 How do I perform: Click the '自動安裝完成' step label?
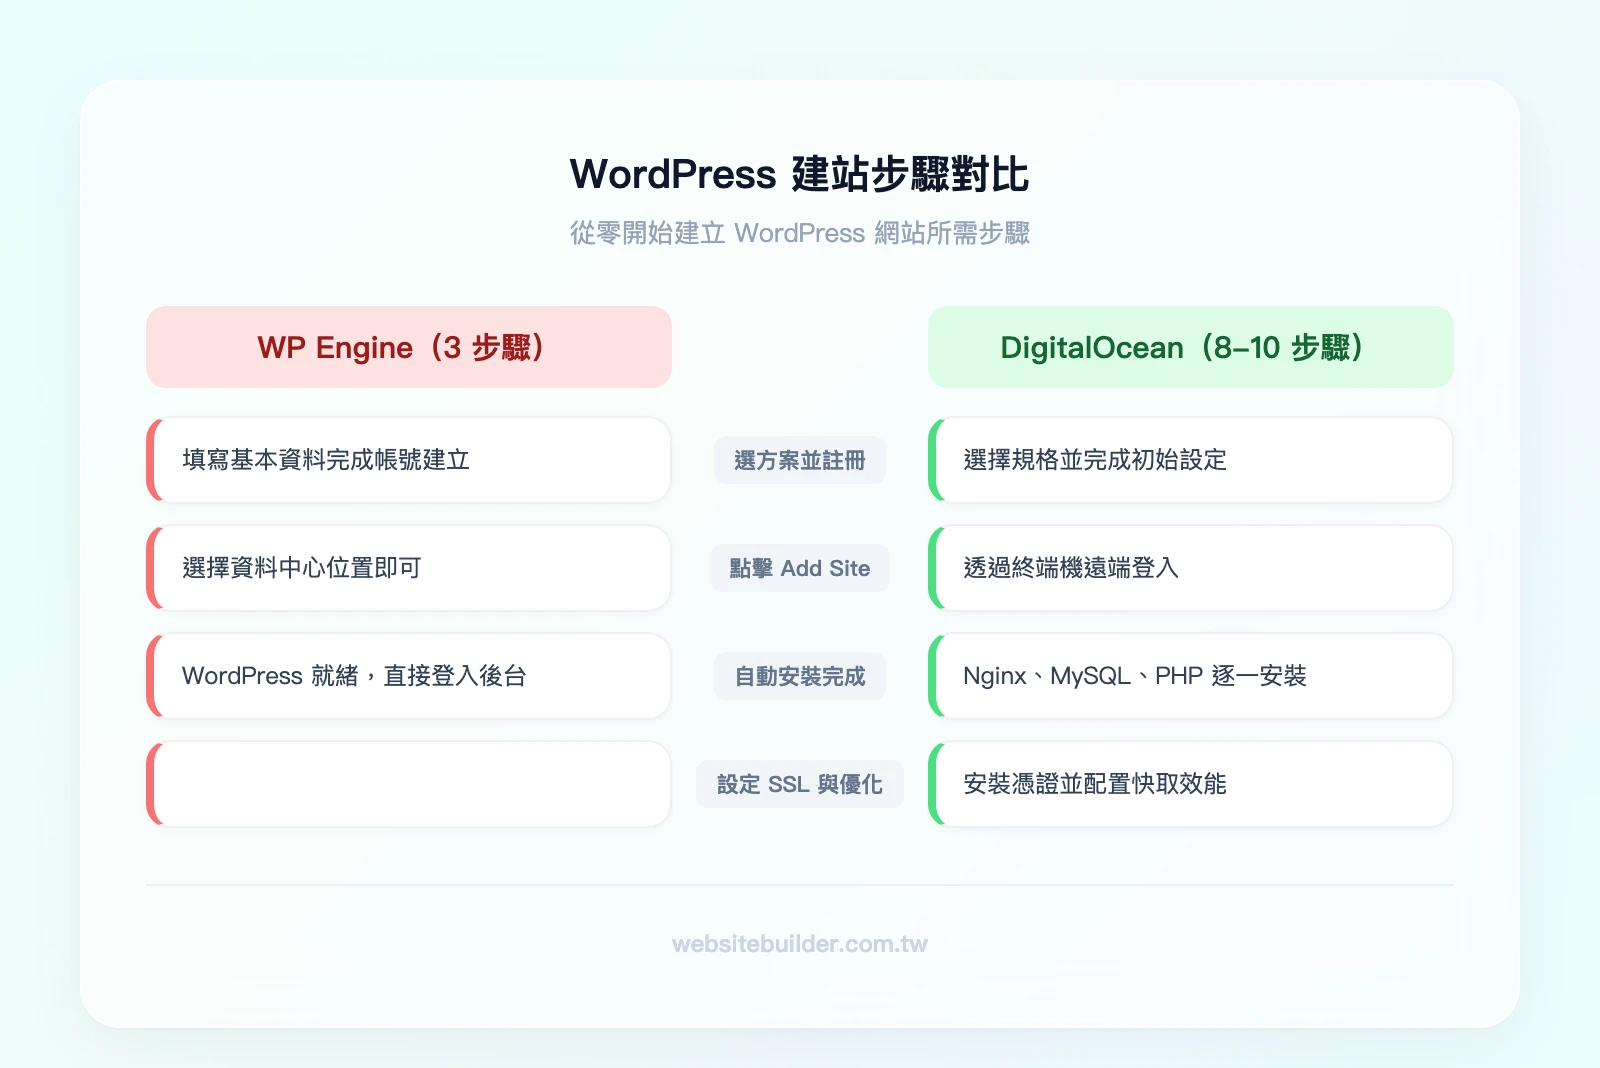click(x=800, y=676)
